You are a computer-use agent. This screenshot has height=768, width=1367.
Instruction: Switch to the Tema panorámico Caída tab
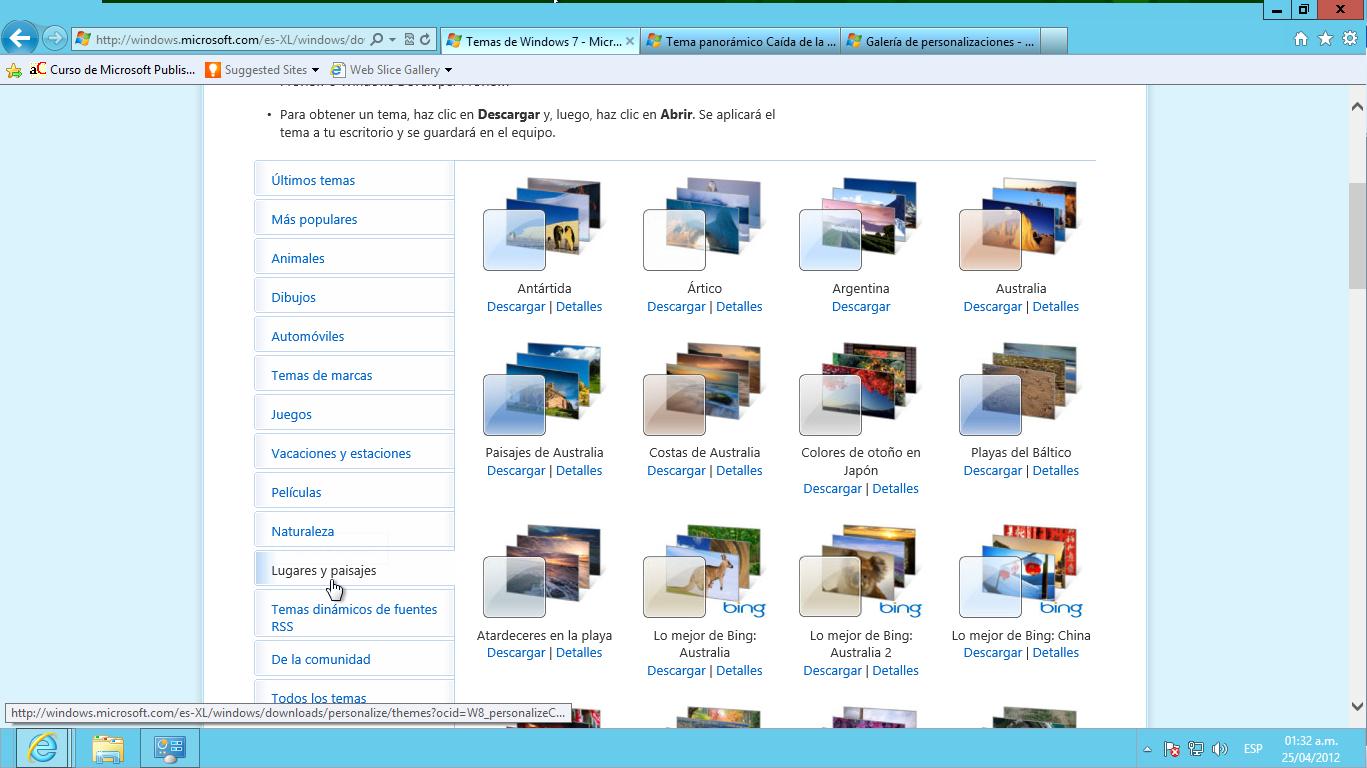740,41
